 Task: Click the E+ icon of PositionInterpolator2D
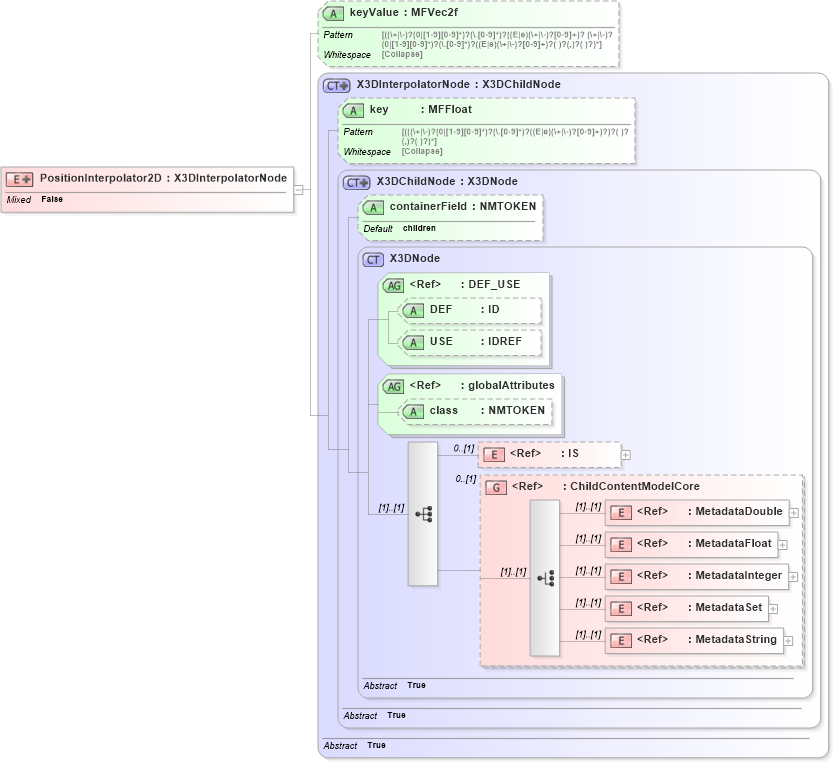tap(20, 179)
